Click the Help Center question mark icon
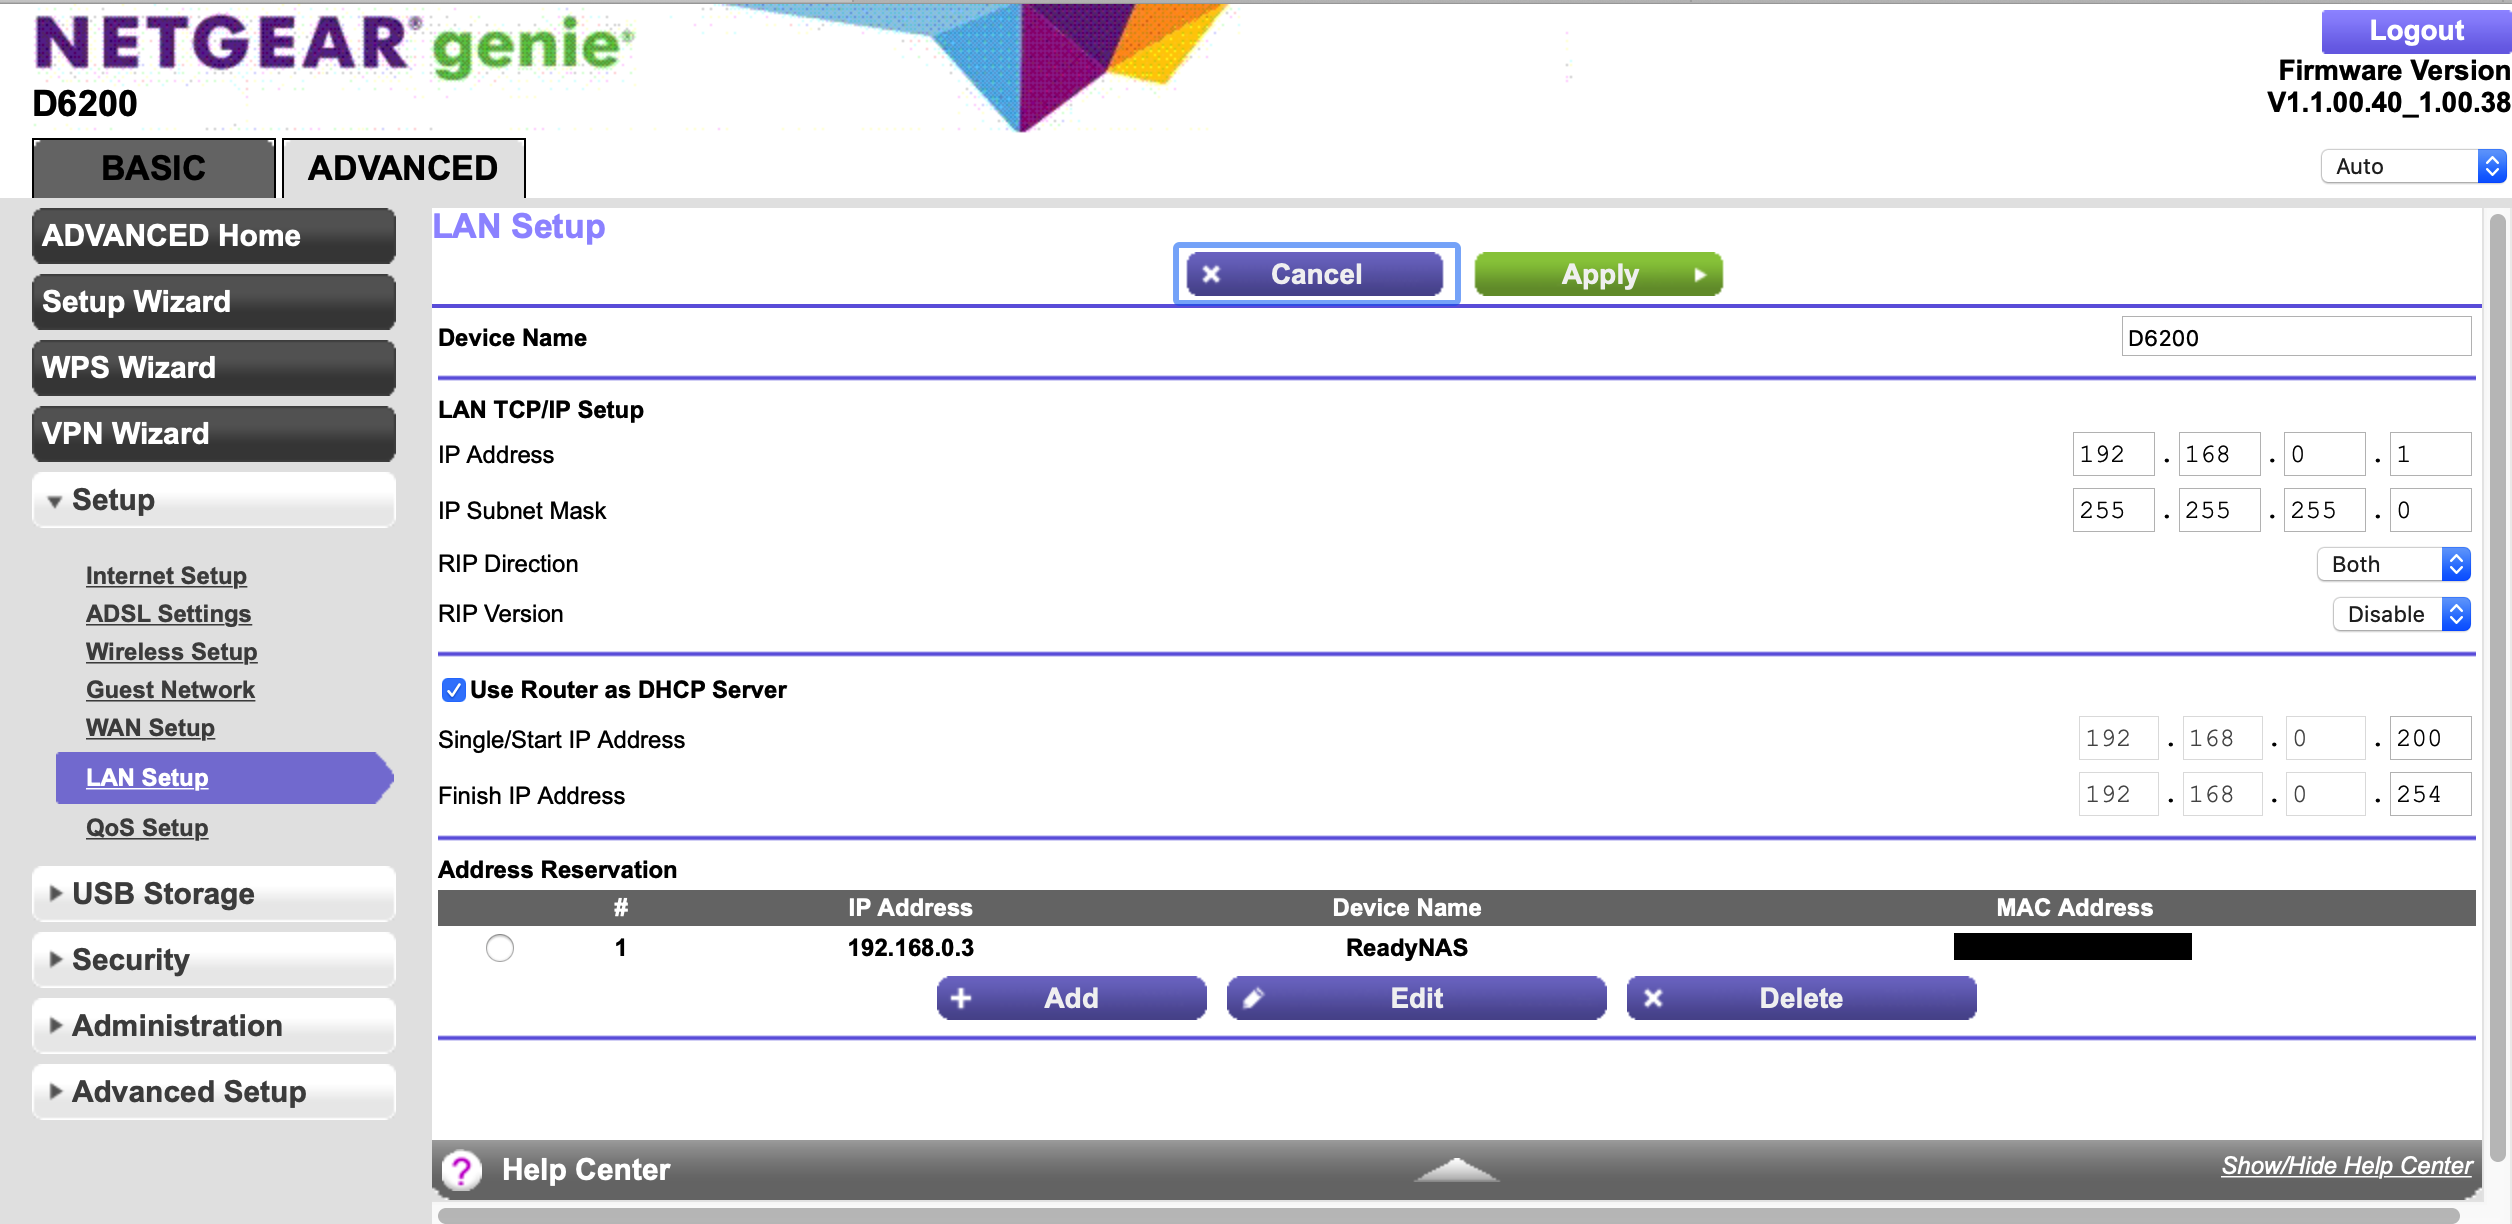2512x1224 pixels. (462, 1169)
